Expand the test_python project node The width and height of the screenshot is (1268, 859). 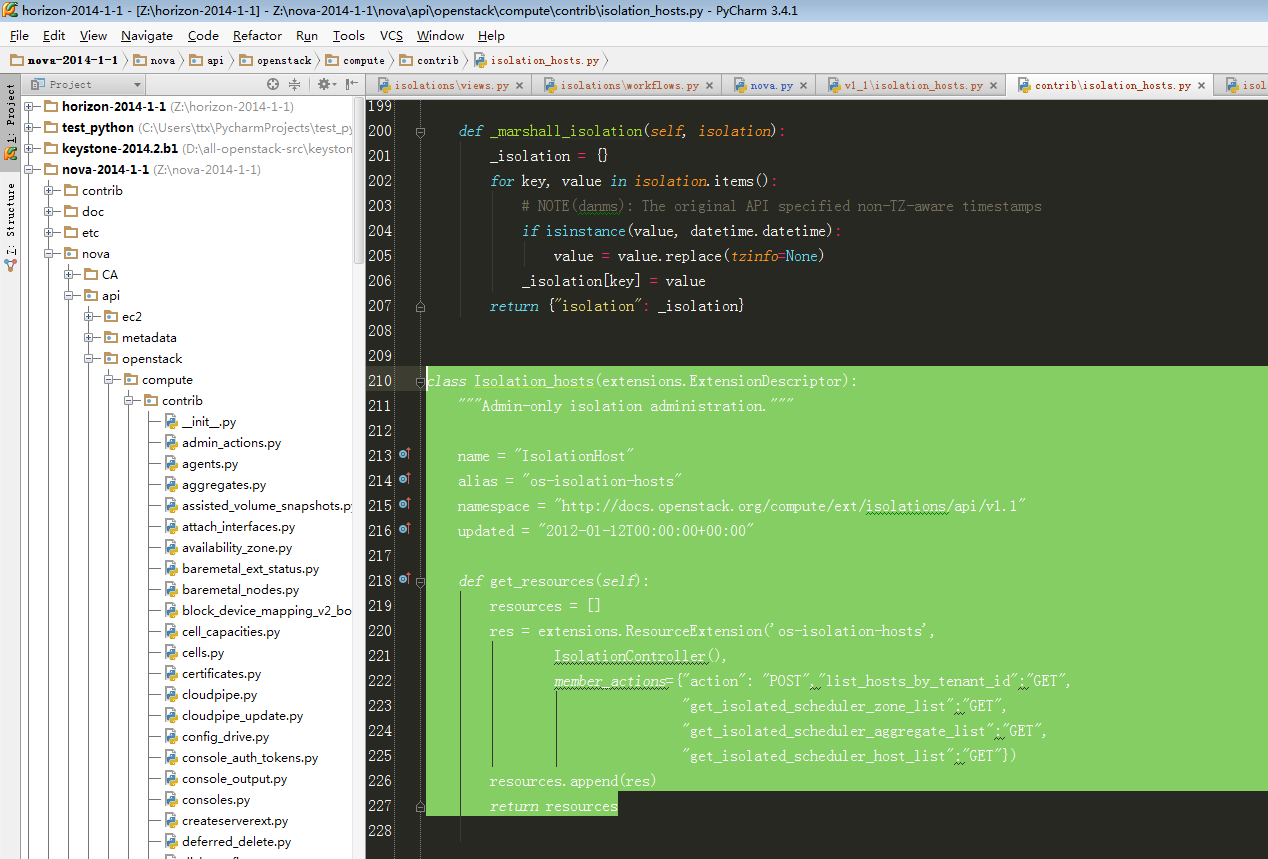click(30, 128)
